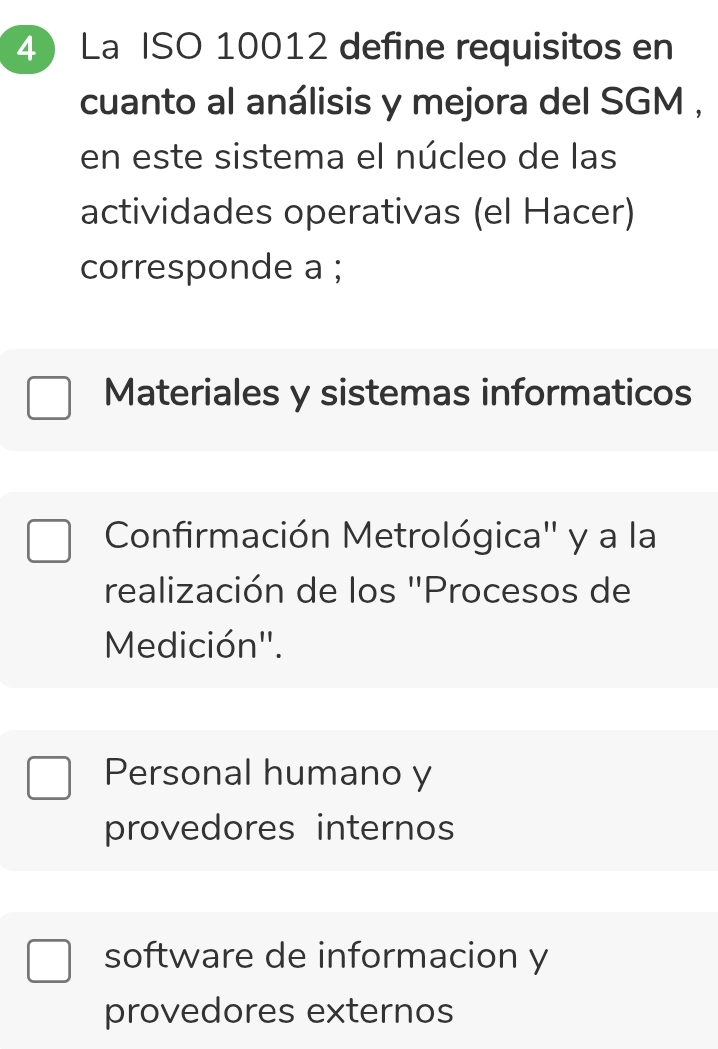The width and height of the screenshot is (718, 1049).
Task: Click the 'Personal humano y' answer text
Action: [268, 773]
